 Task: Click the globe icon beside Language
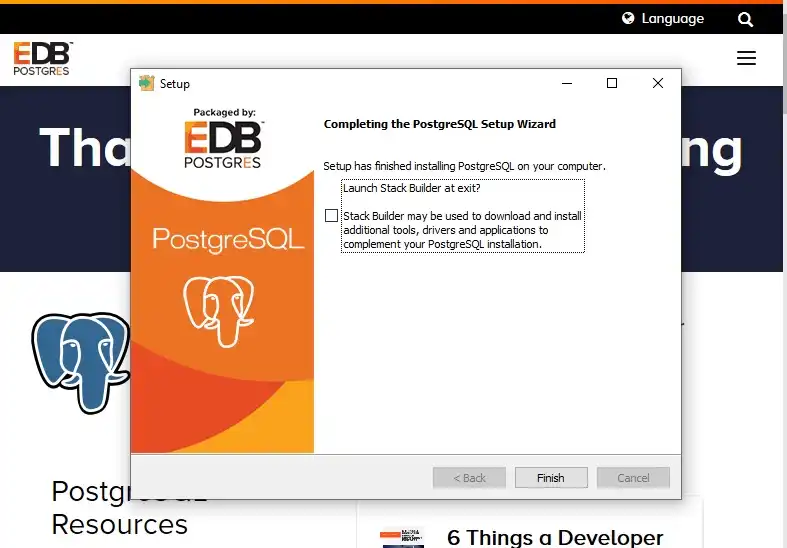point(628,19)
